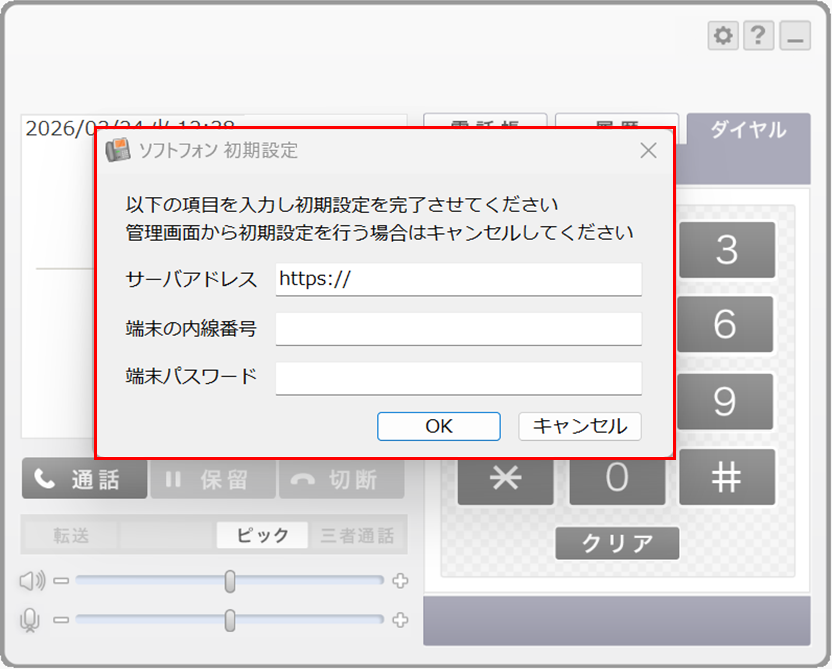
Task: Decrease speaker volume with the minus icon
Action: click(x=62, y=581)
